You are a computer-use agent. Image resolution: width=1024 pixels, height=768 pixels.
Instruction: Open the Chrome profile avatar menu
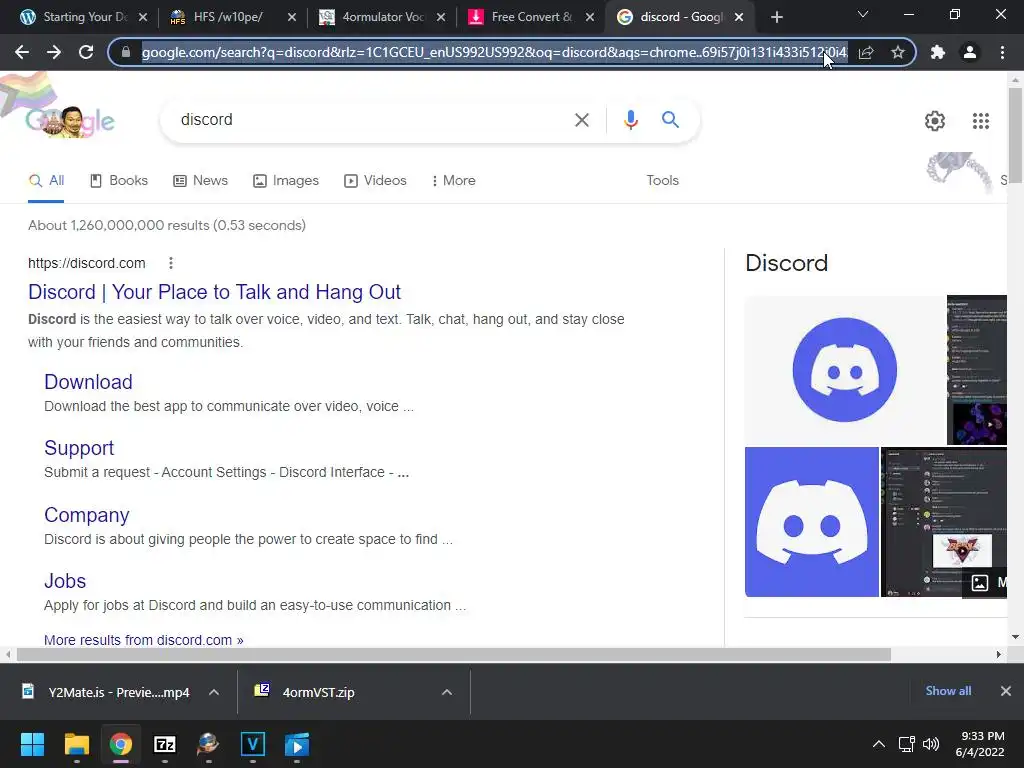click(970, 52)
